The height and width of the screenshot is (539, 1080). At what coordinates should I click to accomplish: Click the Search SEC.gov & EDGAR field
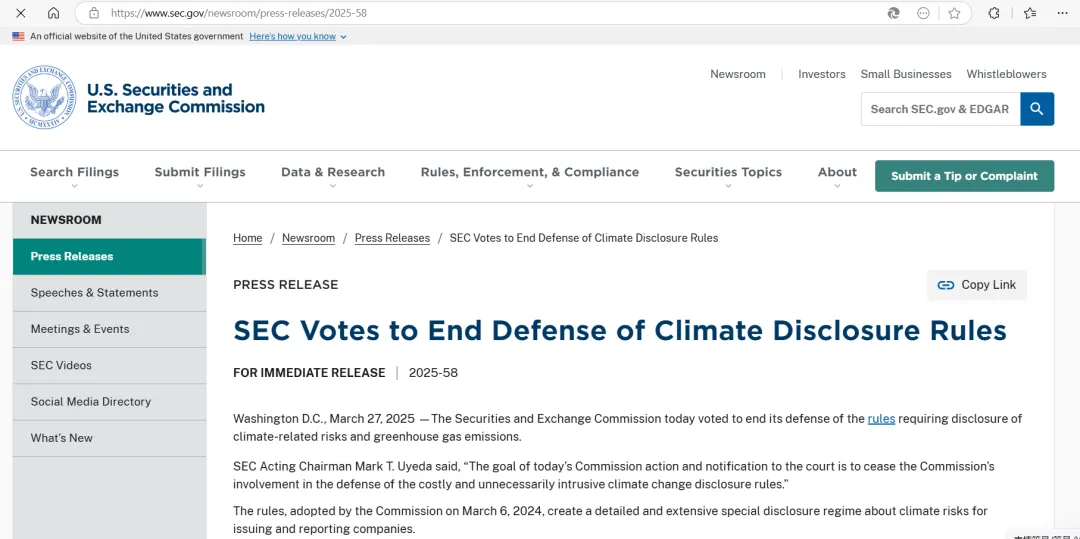(940, 109)
